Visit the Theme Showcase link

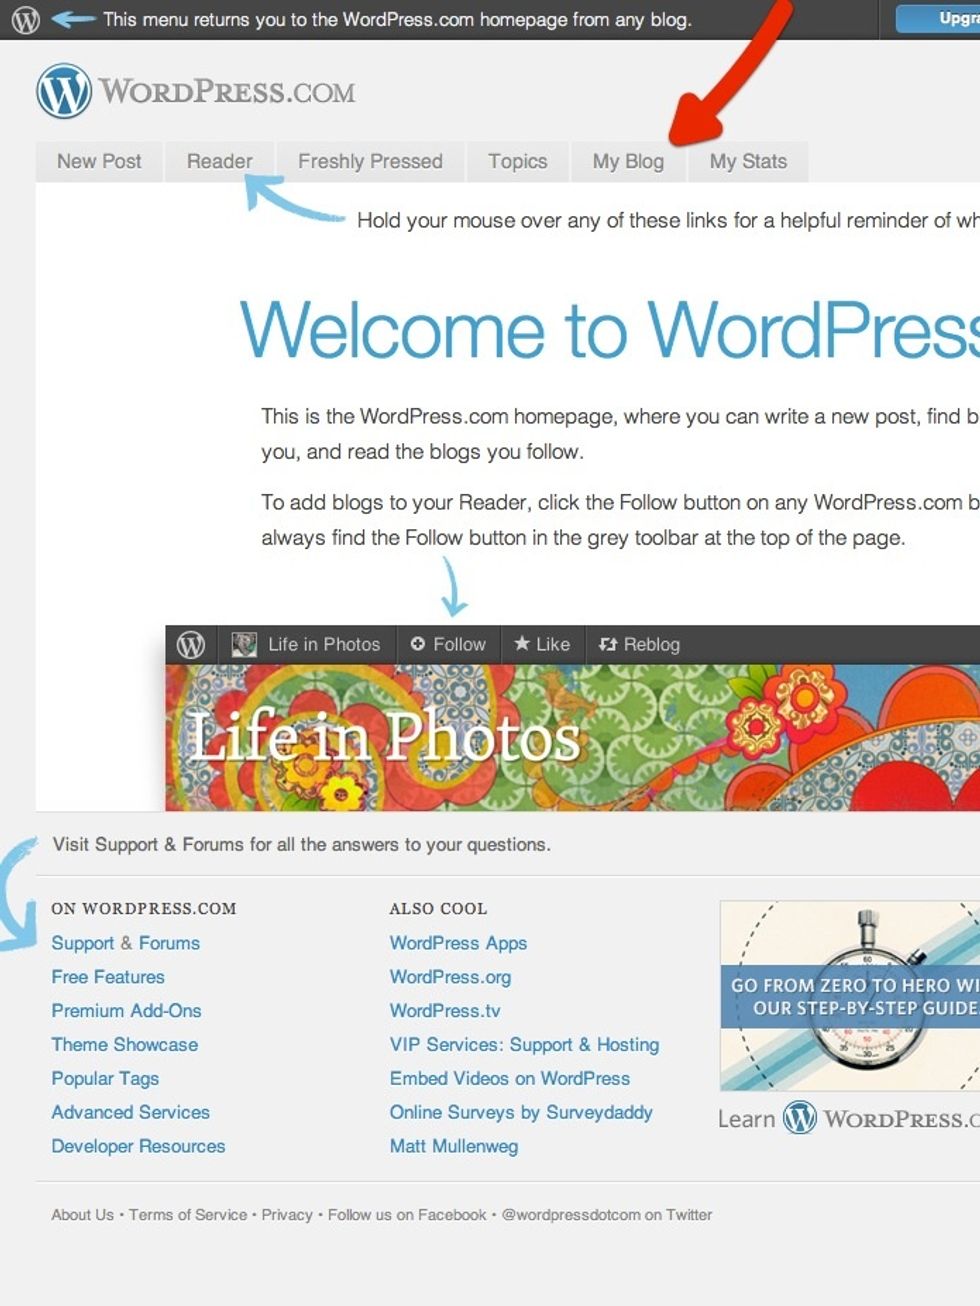125,1044
